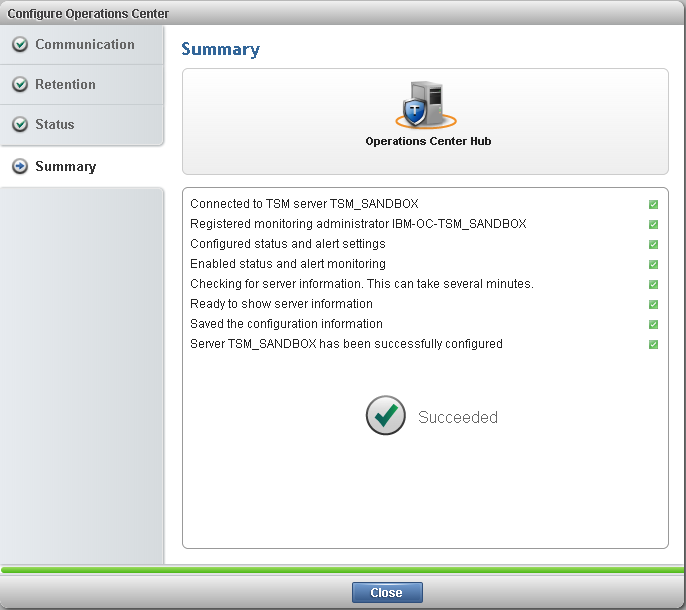
Task: Click the Retention step checkmark icon
Action: click(20, 85)
